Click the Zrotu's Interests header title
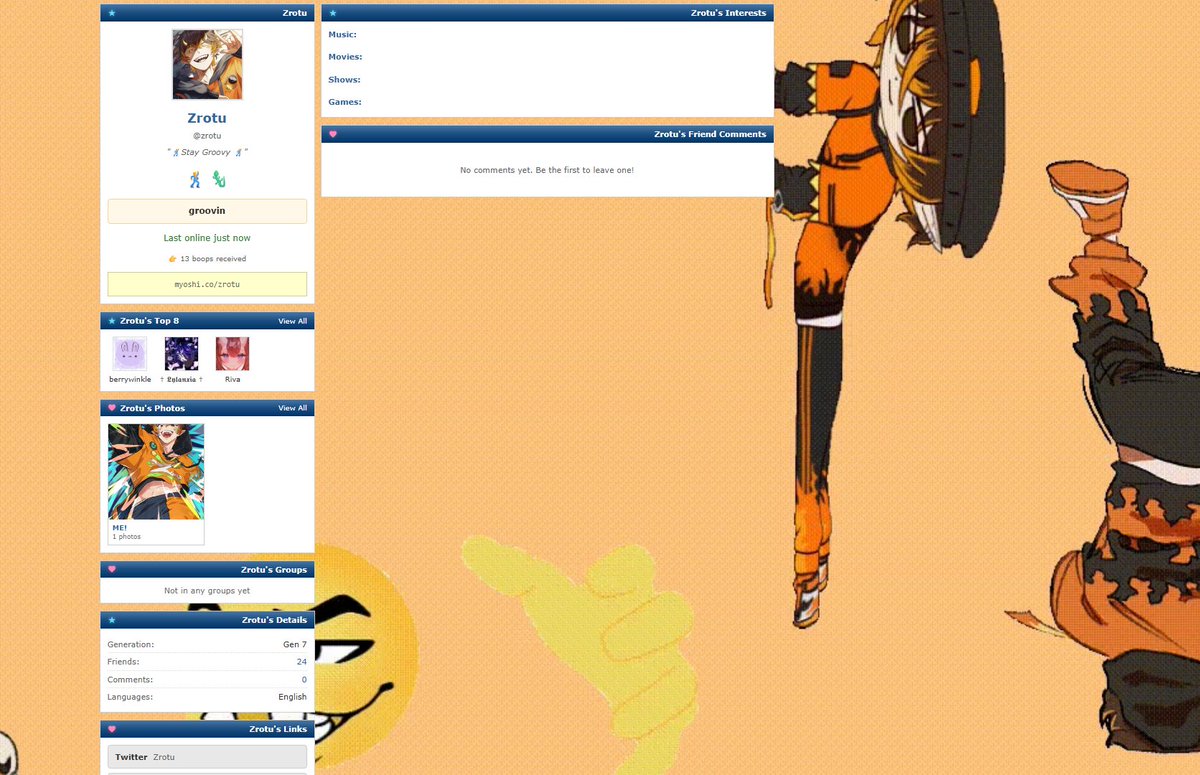This screenshot has height=775, width=1200. point(729,13)
